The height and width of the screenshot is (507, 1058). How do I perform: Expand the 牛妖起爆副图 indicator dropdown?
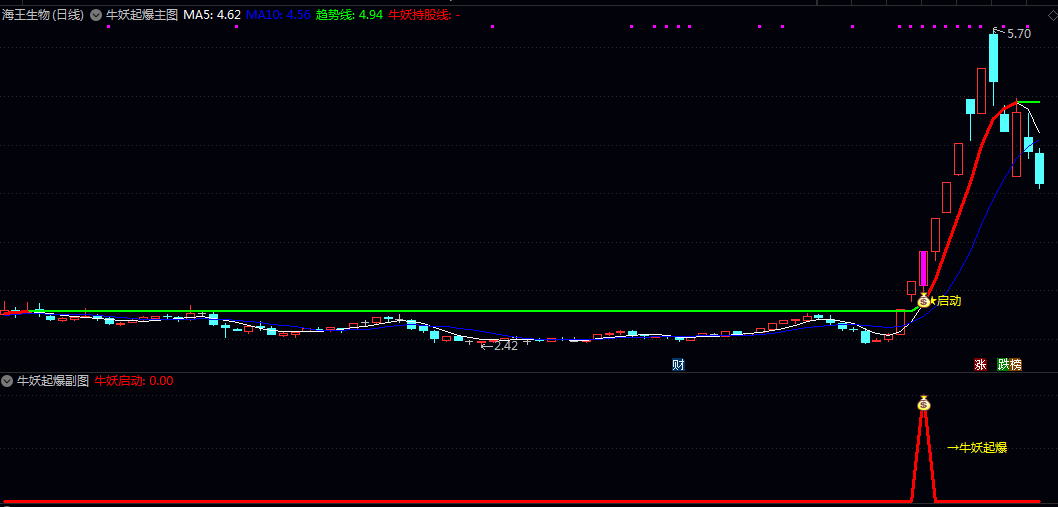coord(7,381)
